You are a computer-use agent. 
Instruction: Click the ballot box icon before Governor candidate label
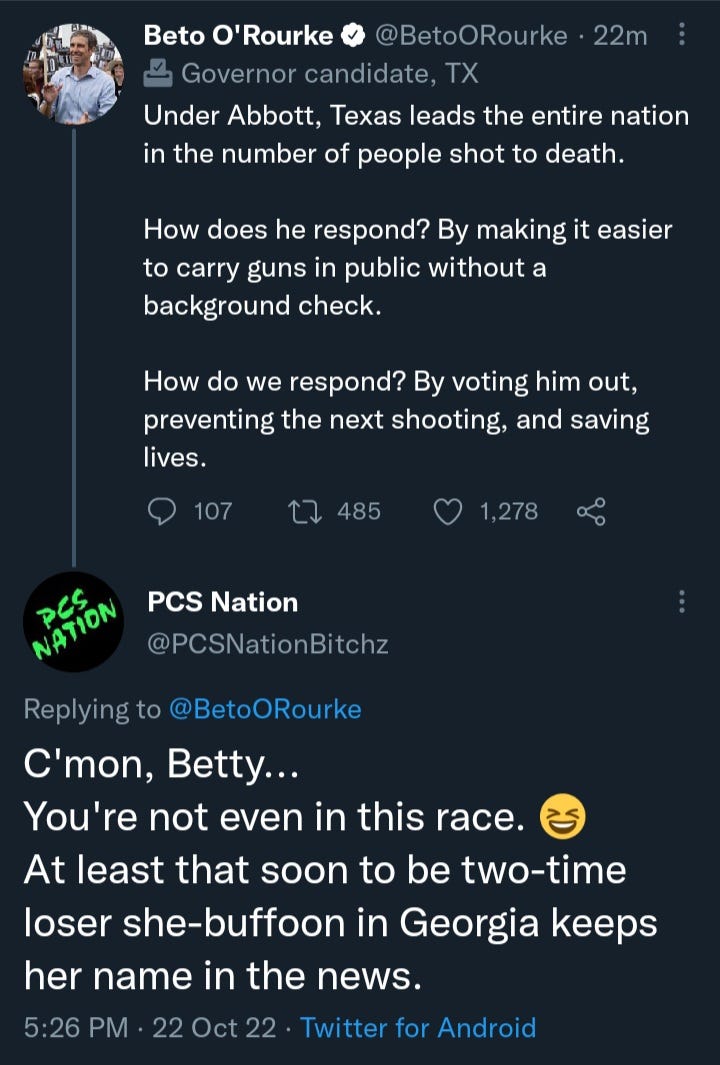(x=157, y=71)
